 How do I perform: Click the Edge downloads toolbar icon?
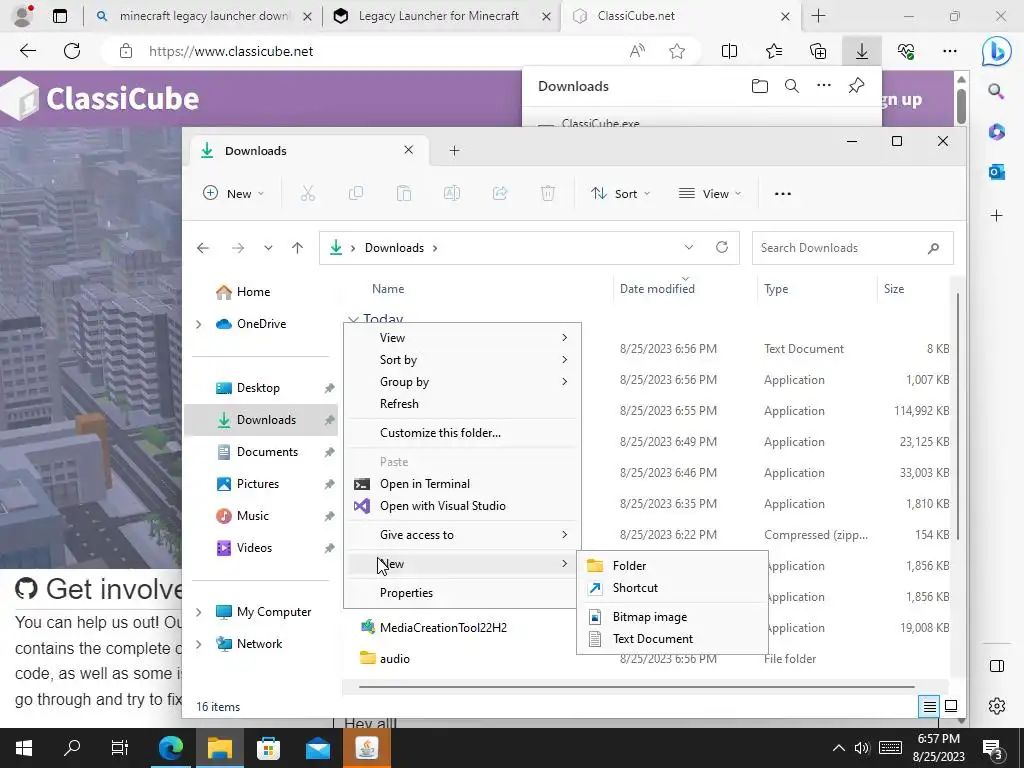(862, 51)
